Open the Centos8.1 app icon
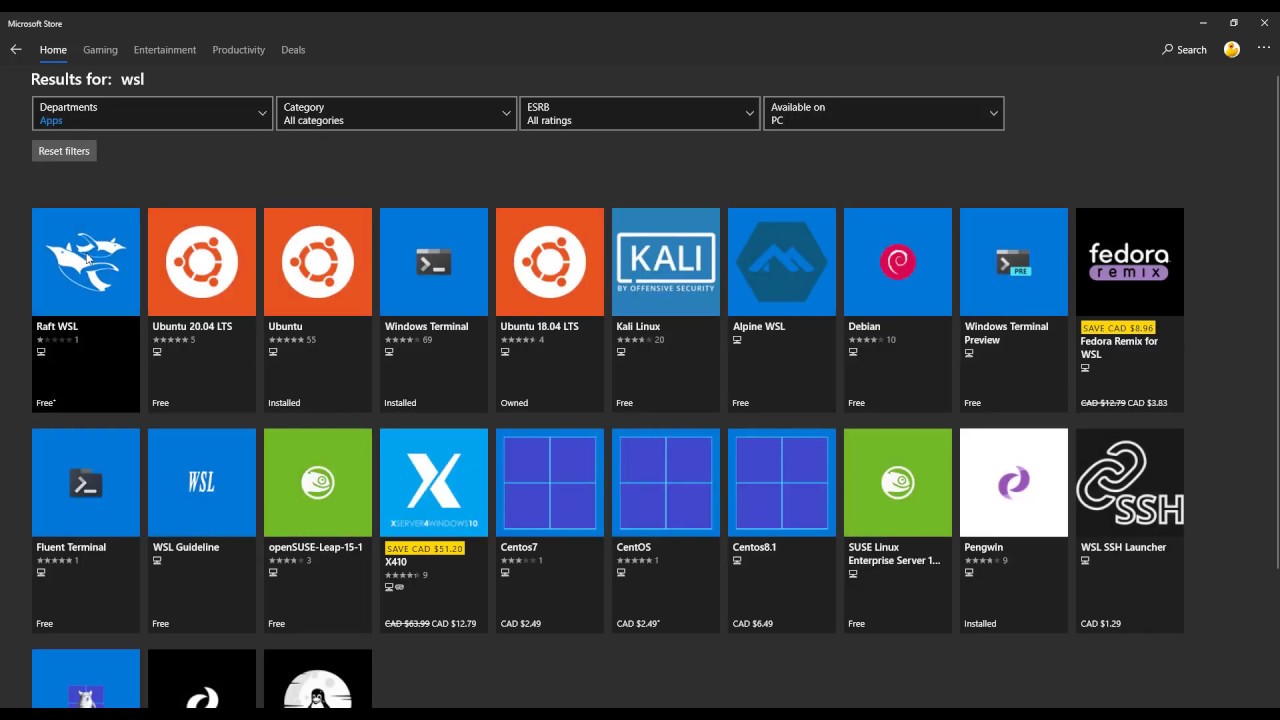 click(x=782, y=483)
